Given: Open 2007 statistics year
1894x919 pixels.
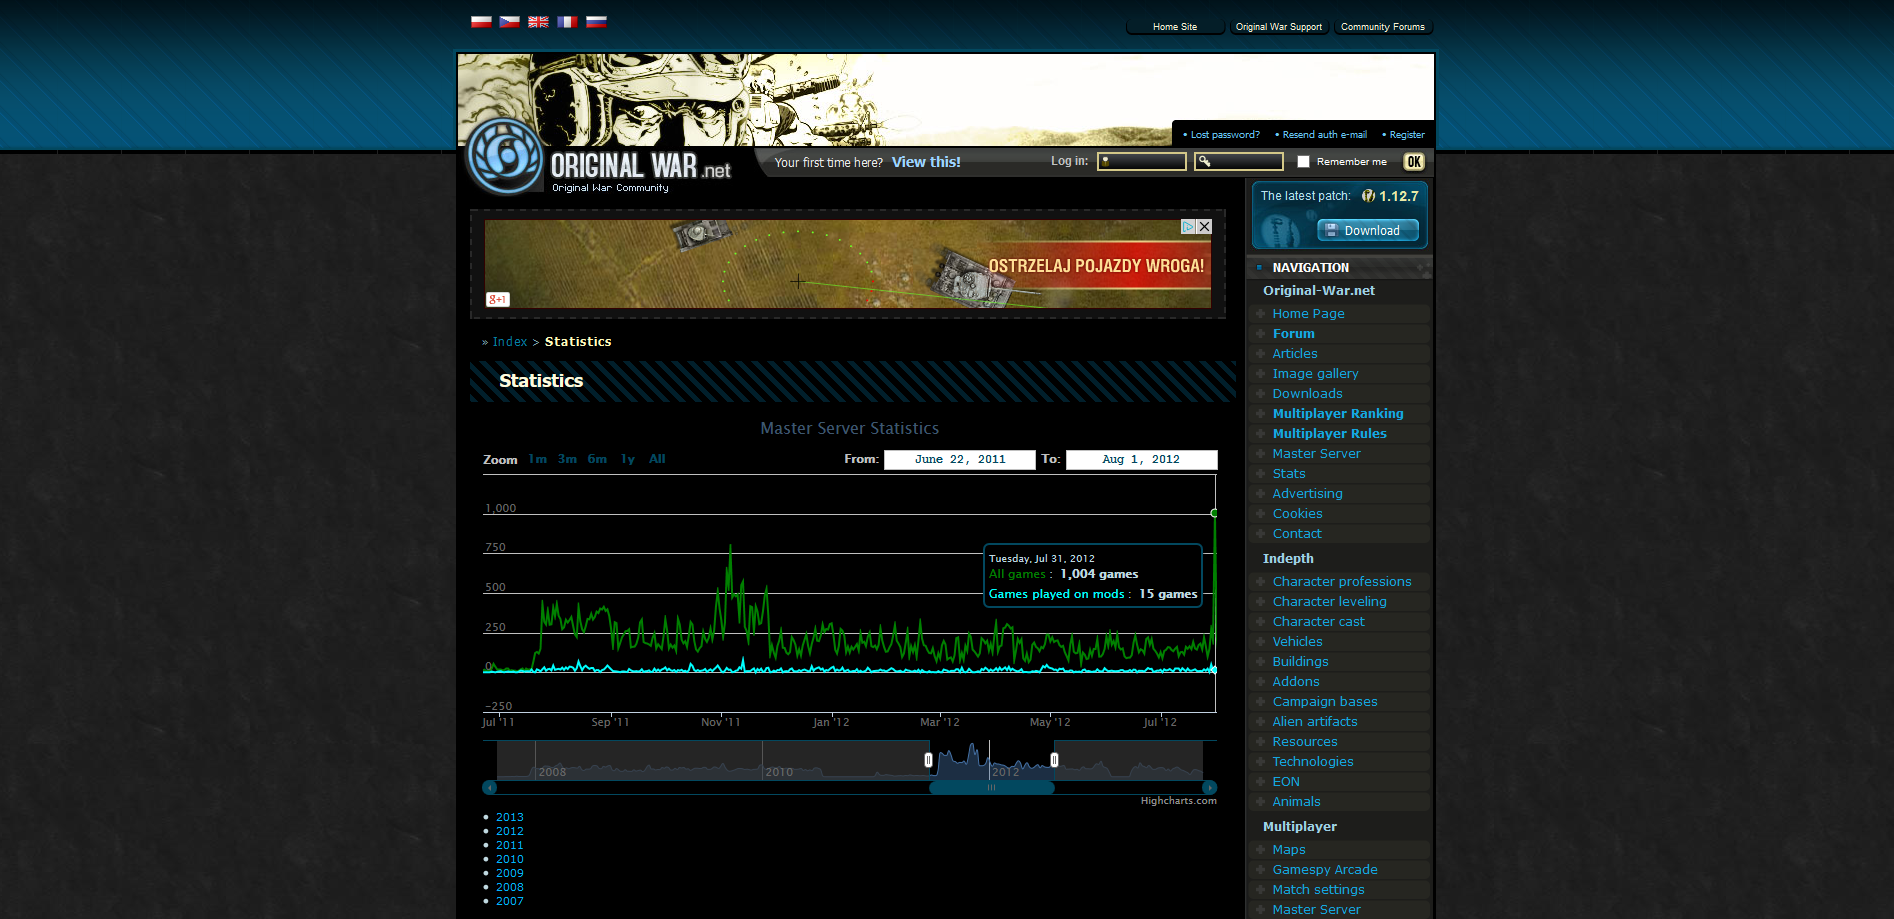Looking at the screenshot, I should (x=510, y=901).
